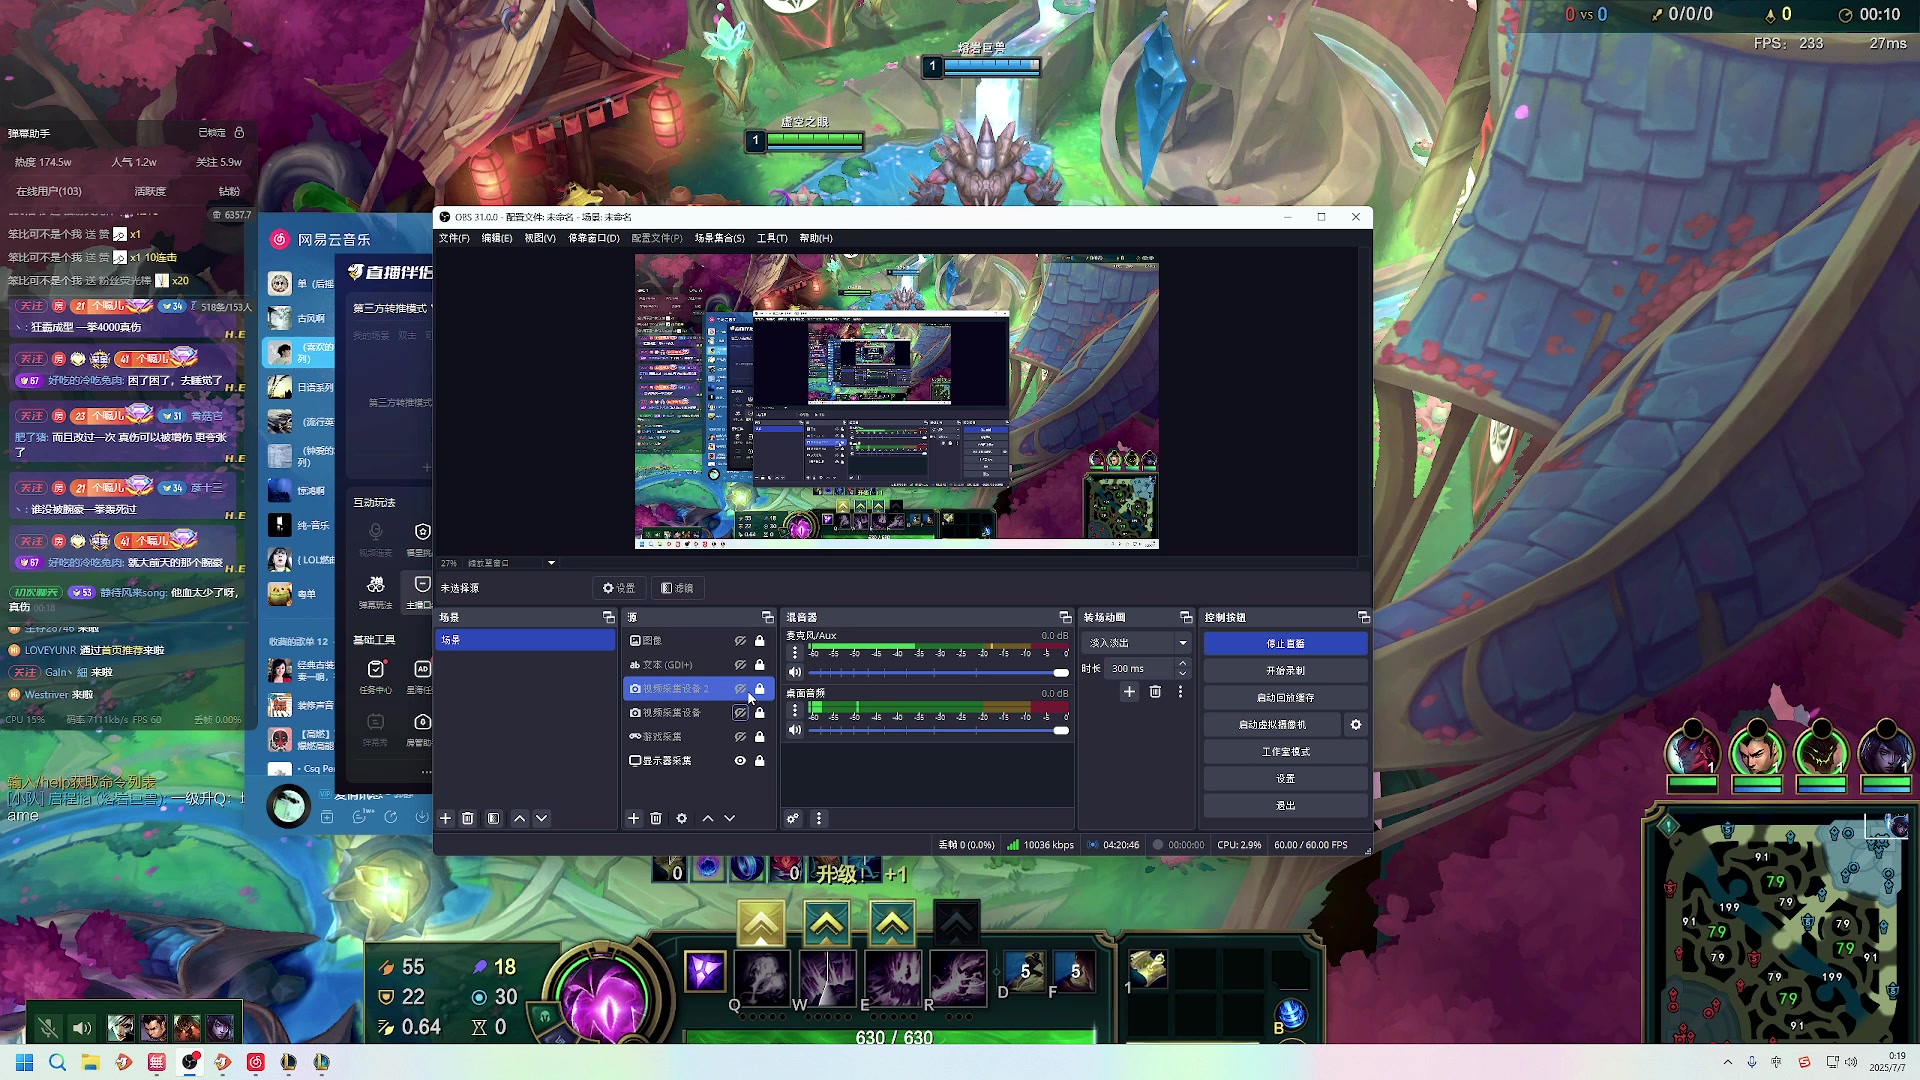
Task: Remove selected scene with Scenes trash icon
Action: (x=467, y=819)
